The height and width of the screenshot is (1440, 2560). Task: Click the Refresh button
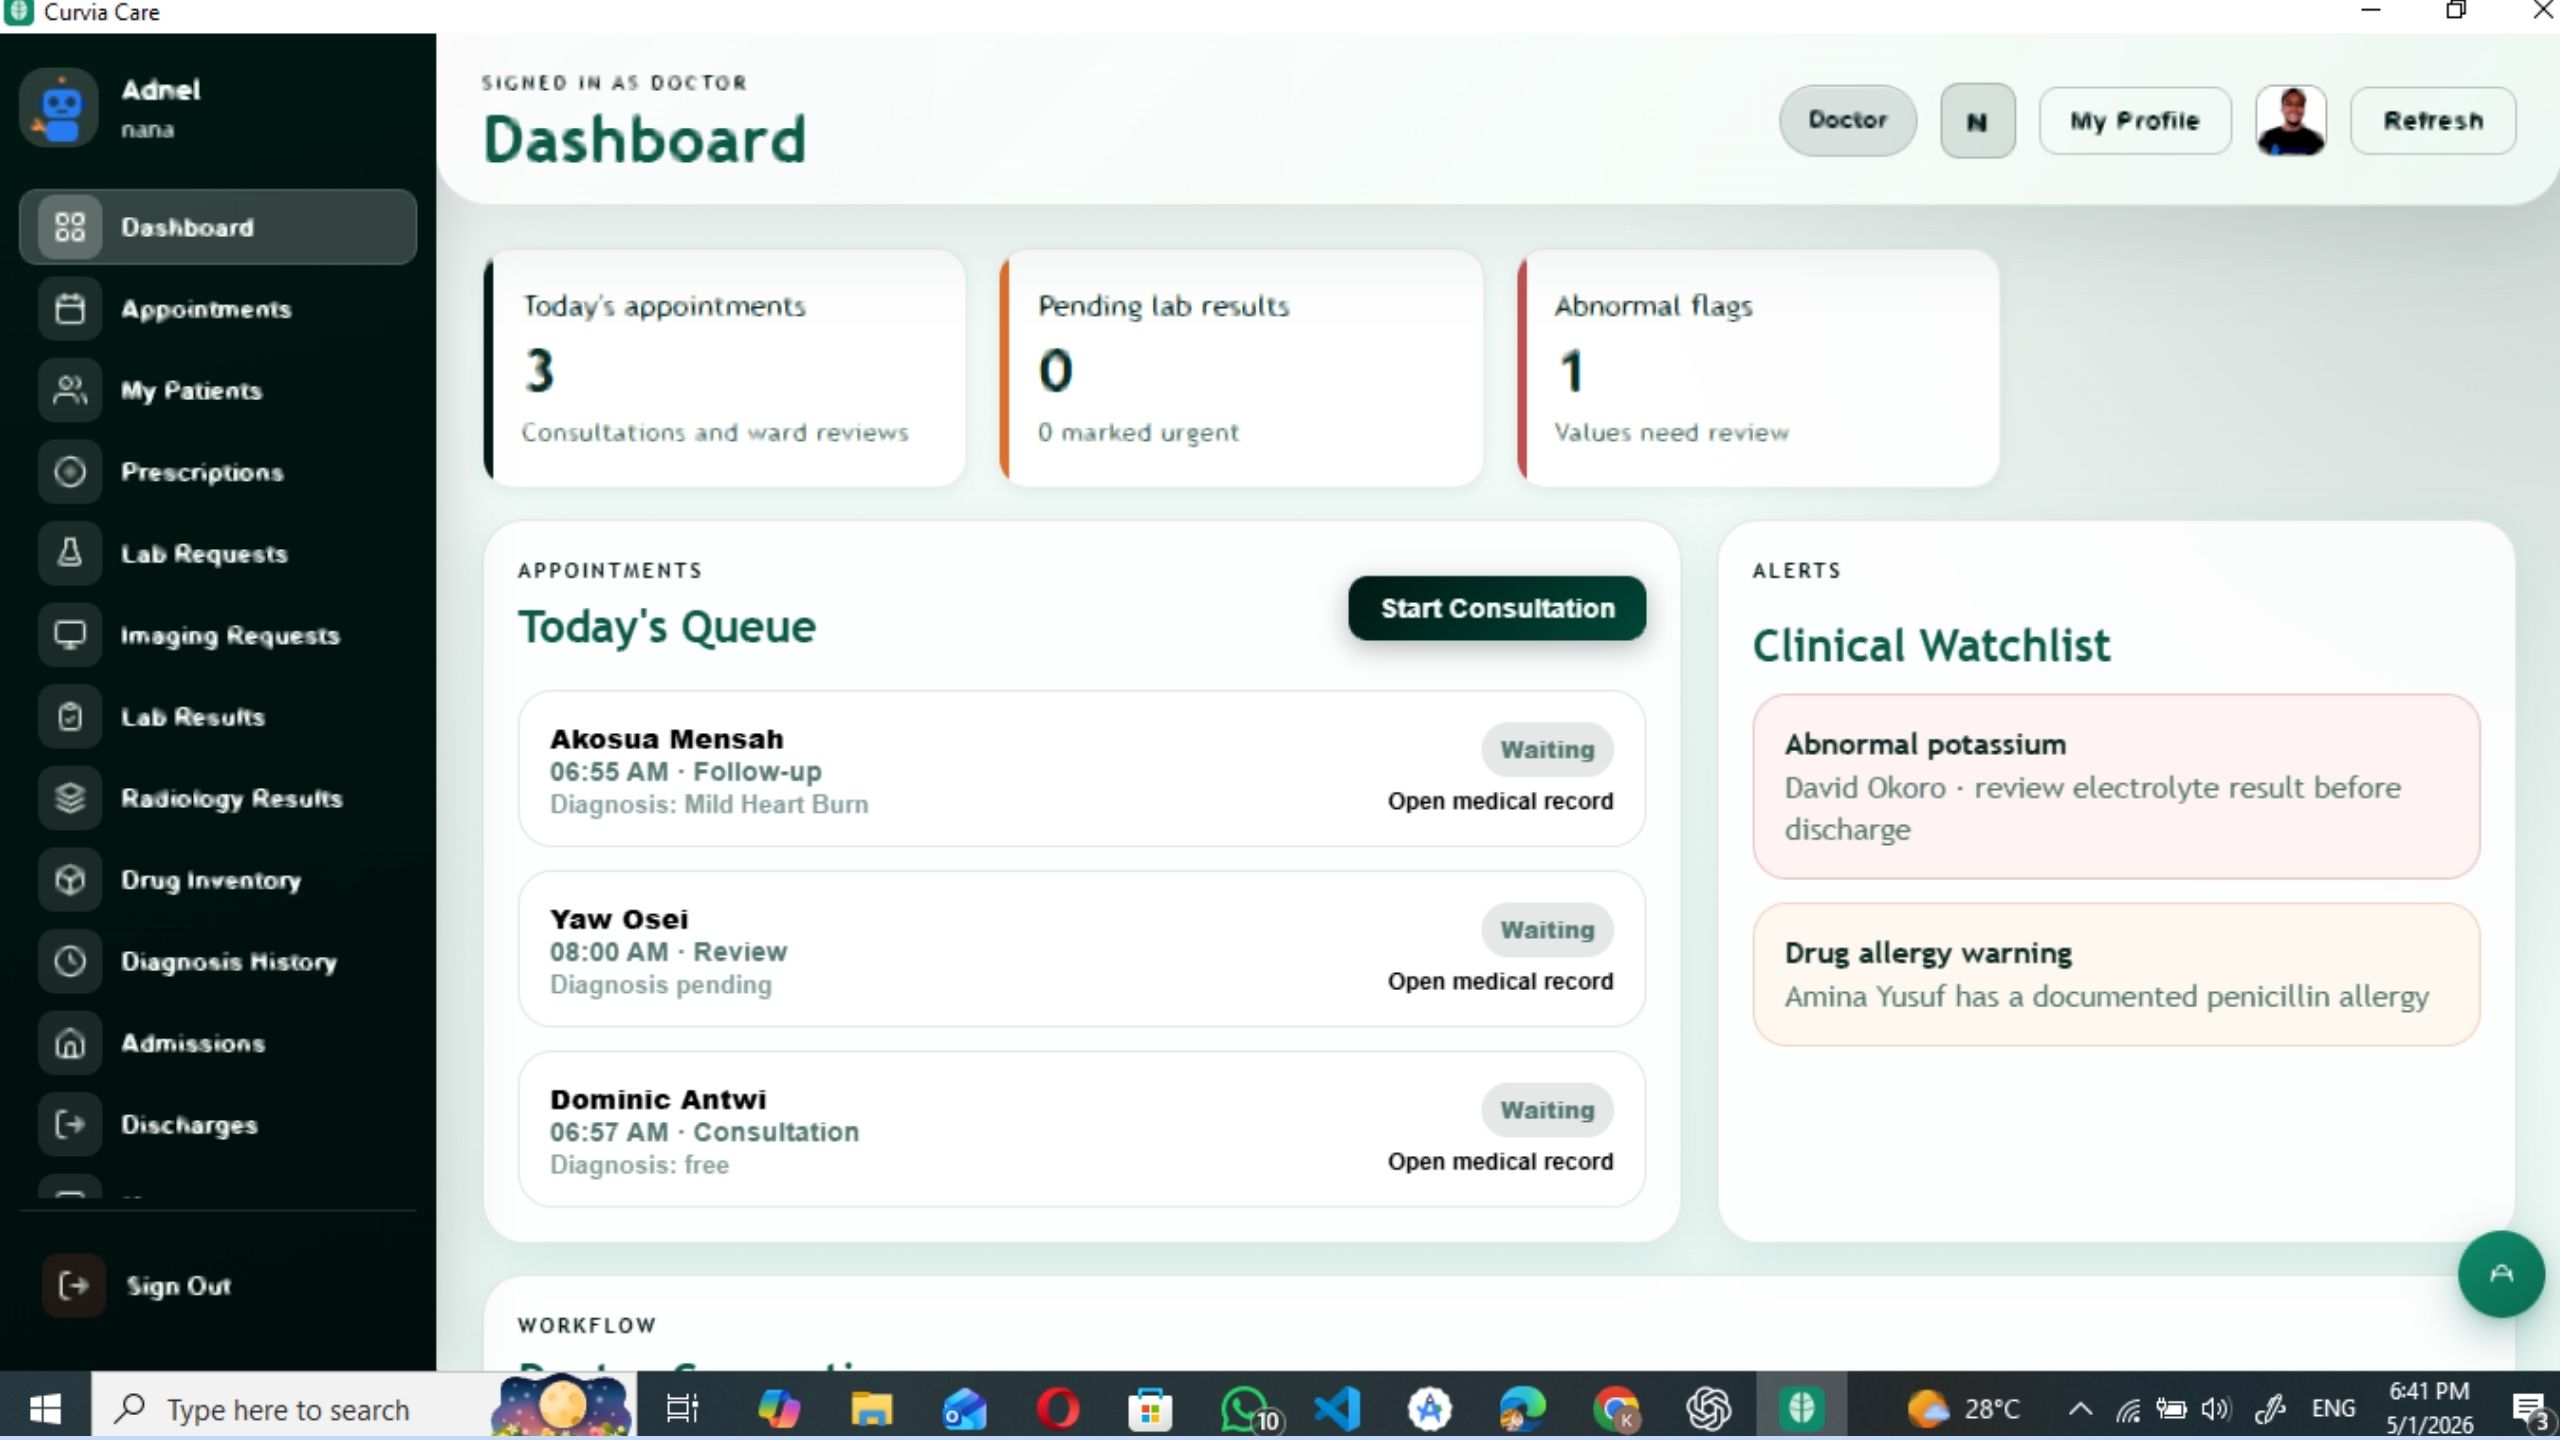pyautogui.click(x=2433, y=120)
